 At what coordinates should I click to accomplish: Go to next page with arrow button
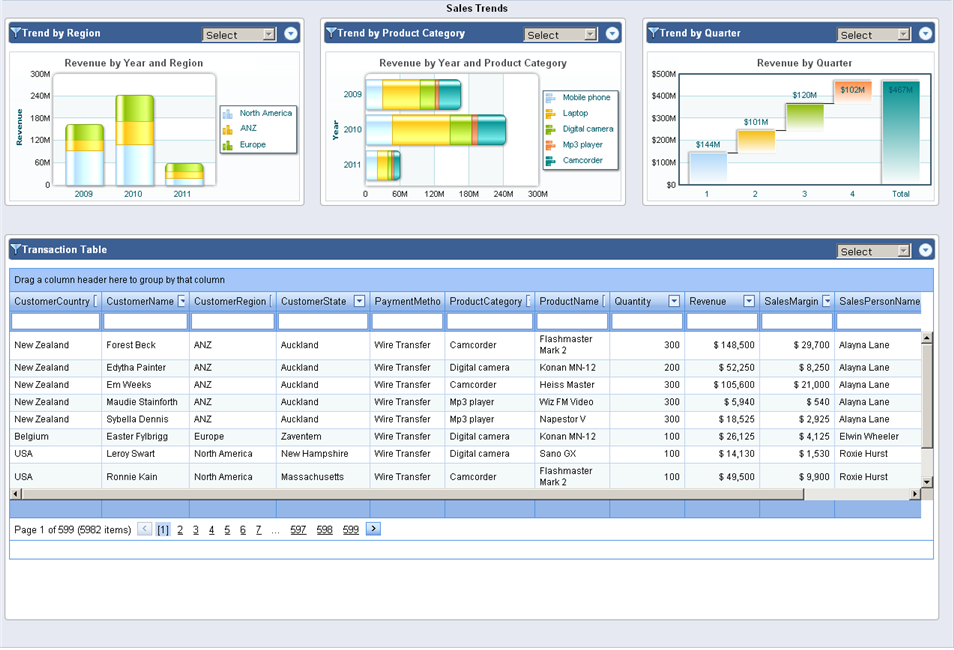(x=373, y=529)
